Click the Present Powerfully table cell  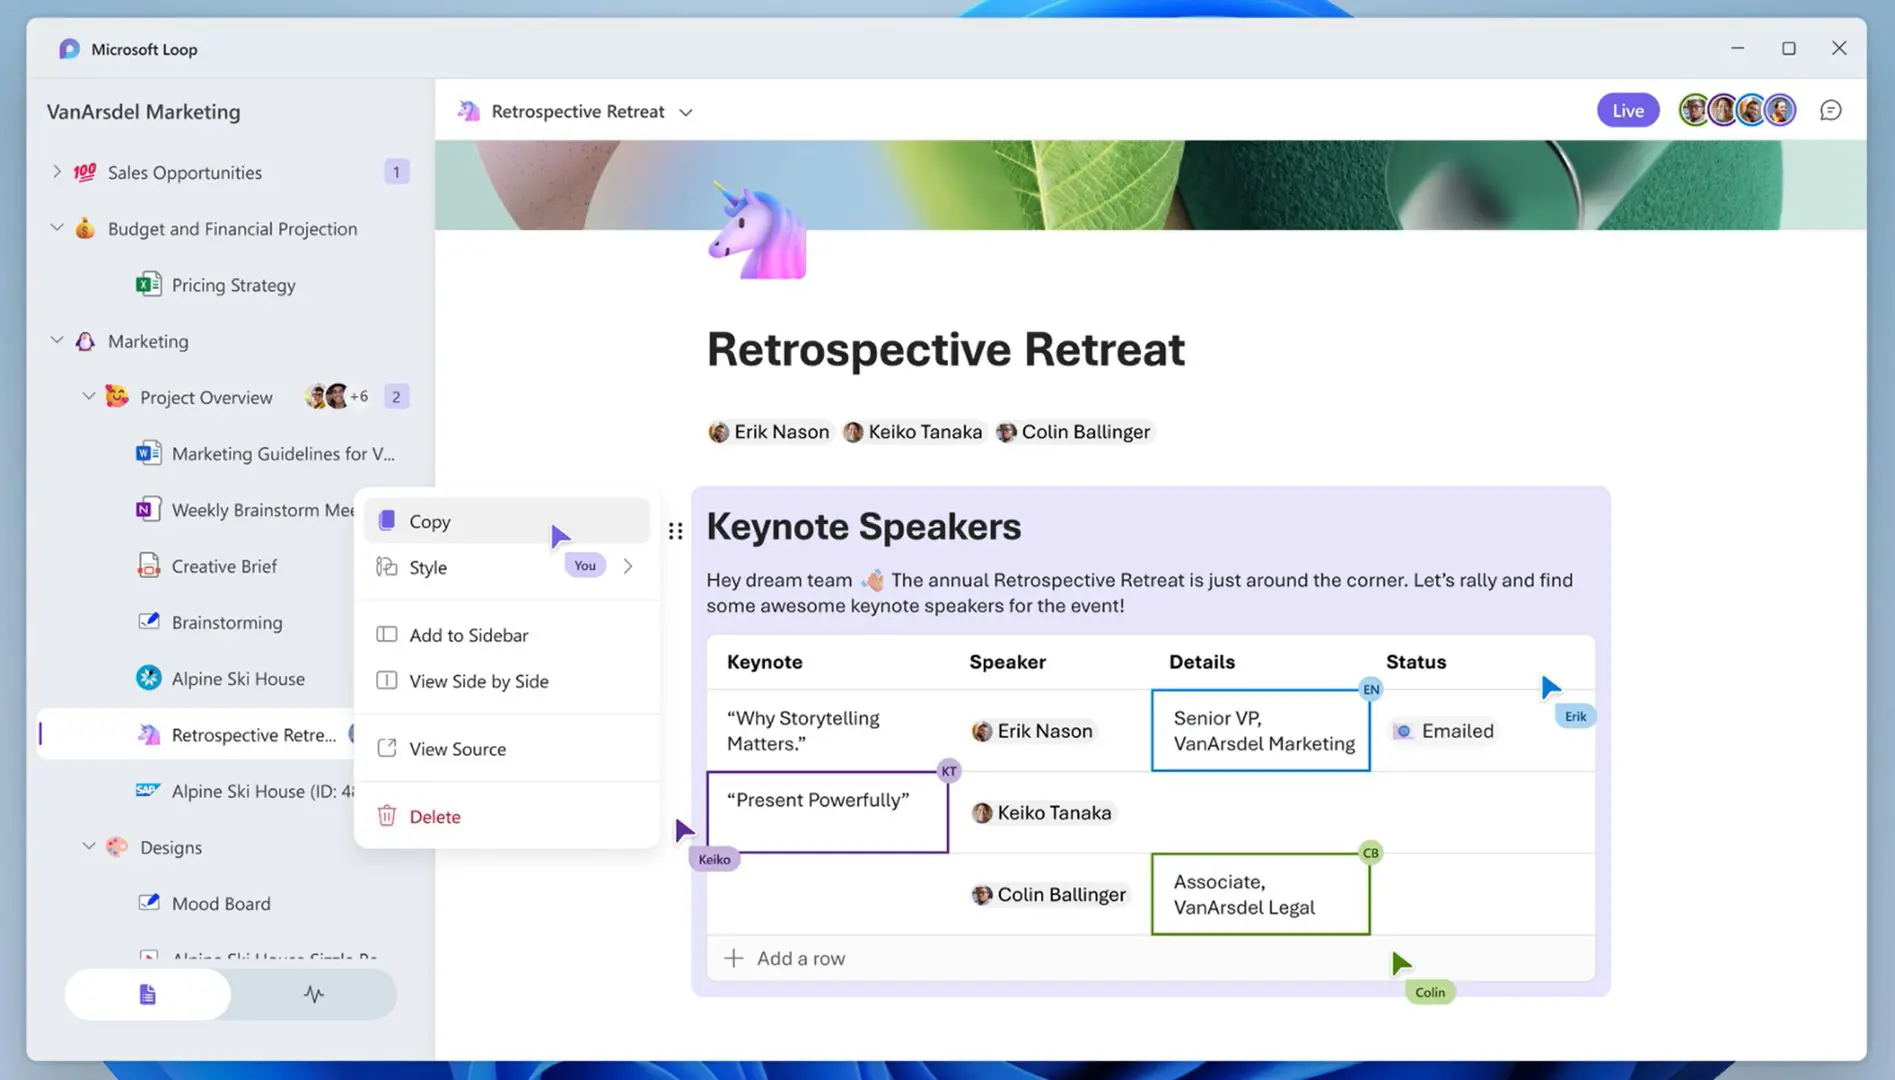point(827,812)
